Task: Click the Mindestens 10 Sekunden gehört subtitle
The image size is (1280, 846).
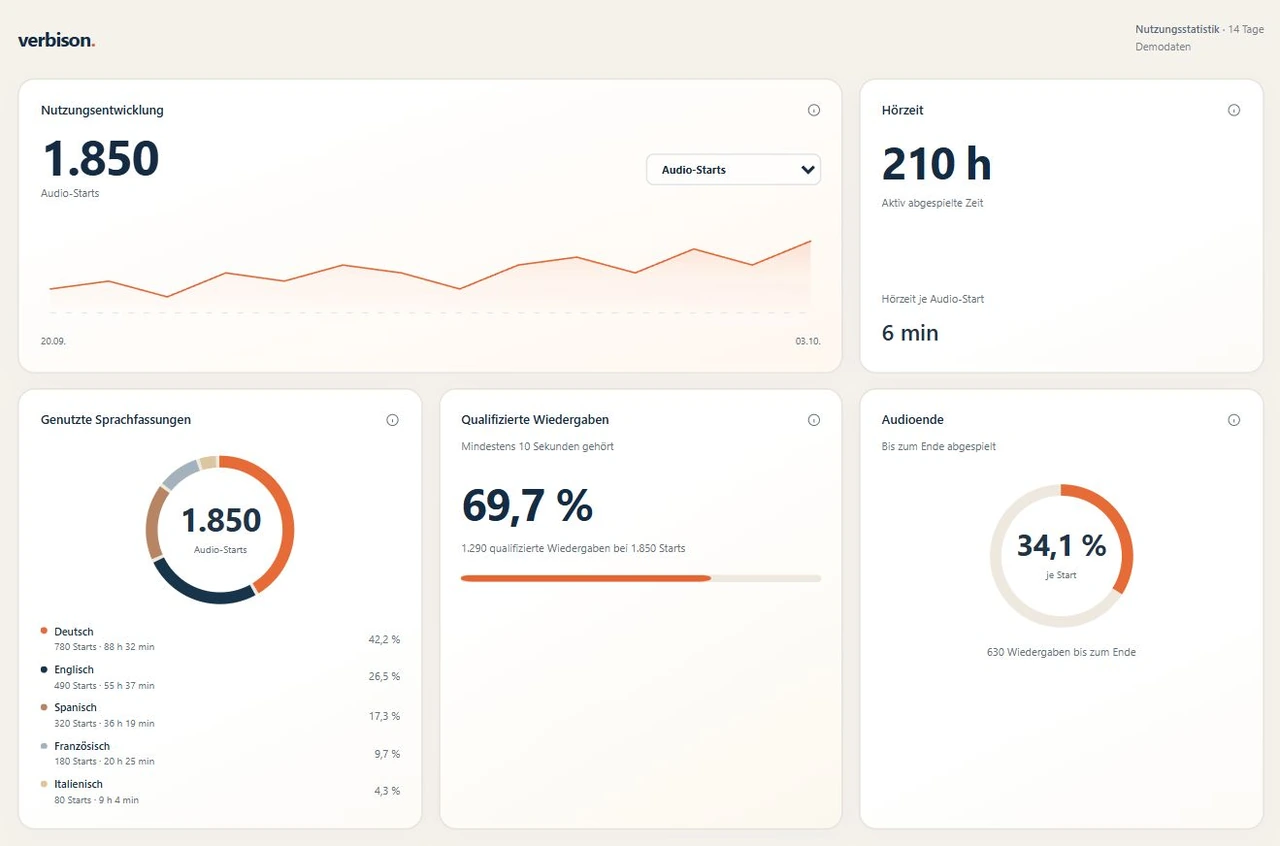Action: 537,446
